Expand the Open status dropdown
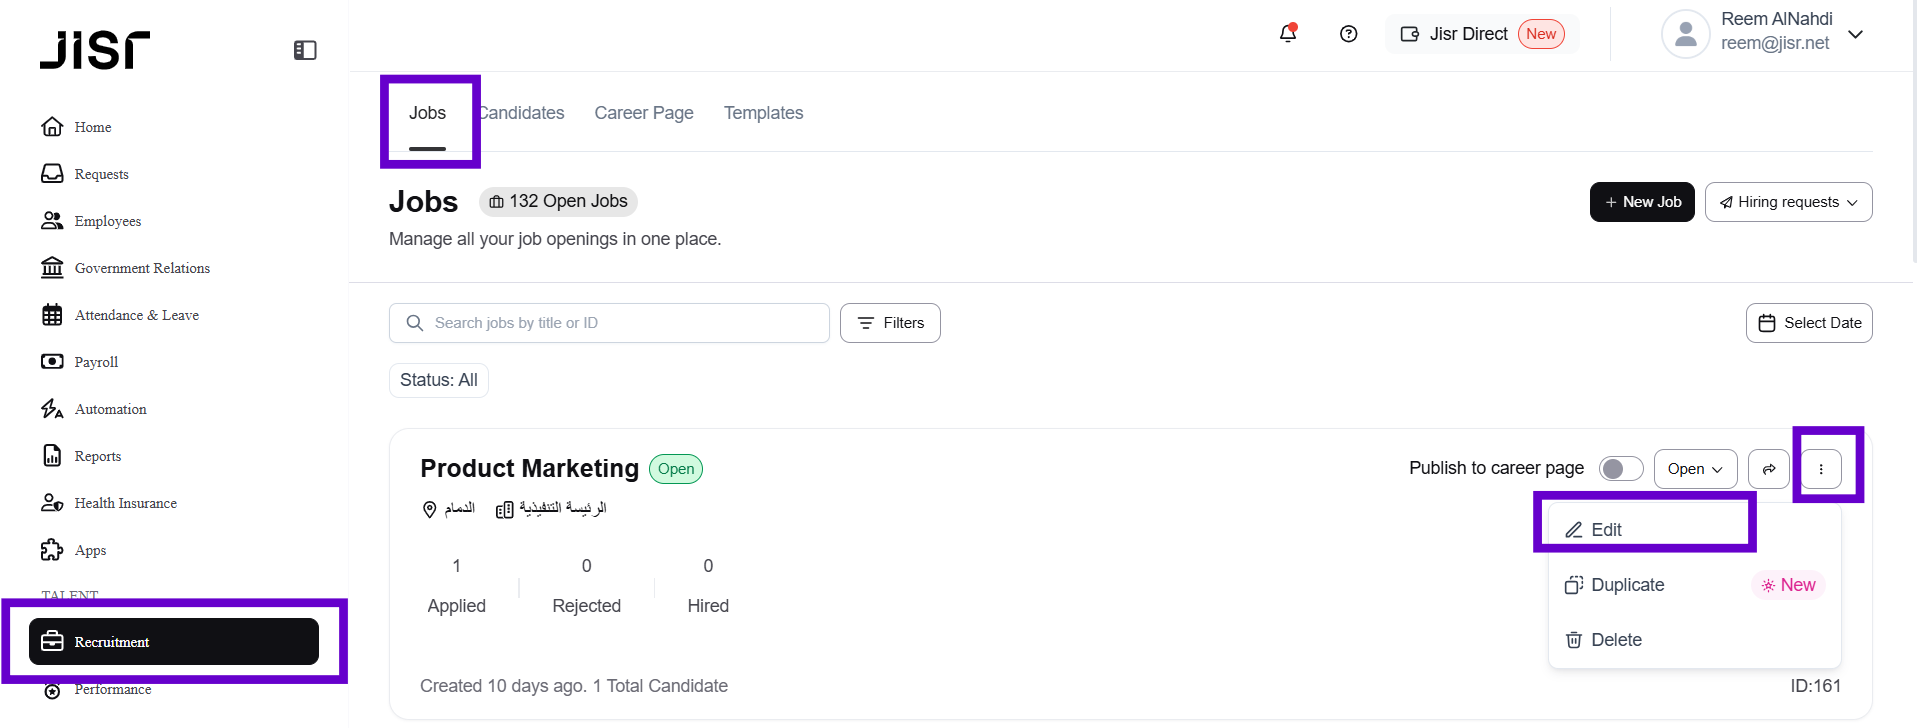The image size is (1917, 728). (x=1695, y=469)
